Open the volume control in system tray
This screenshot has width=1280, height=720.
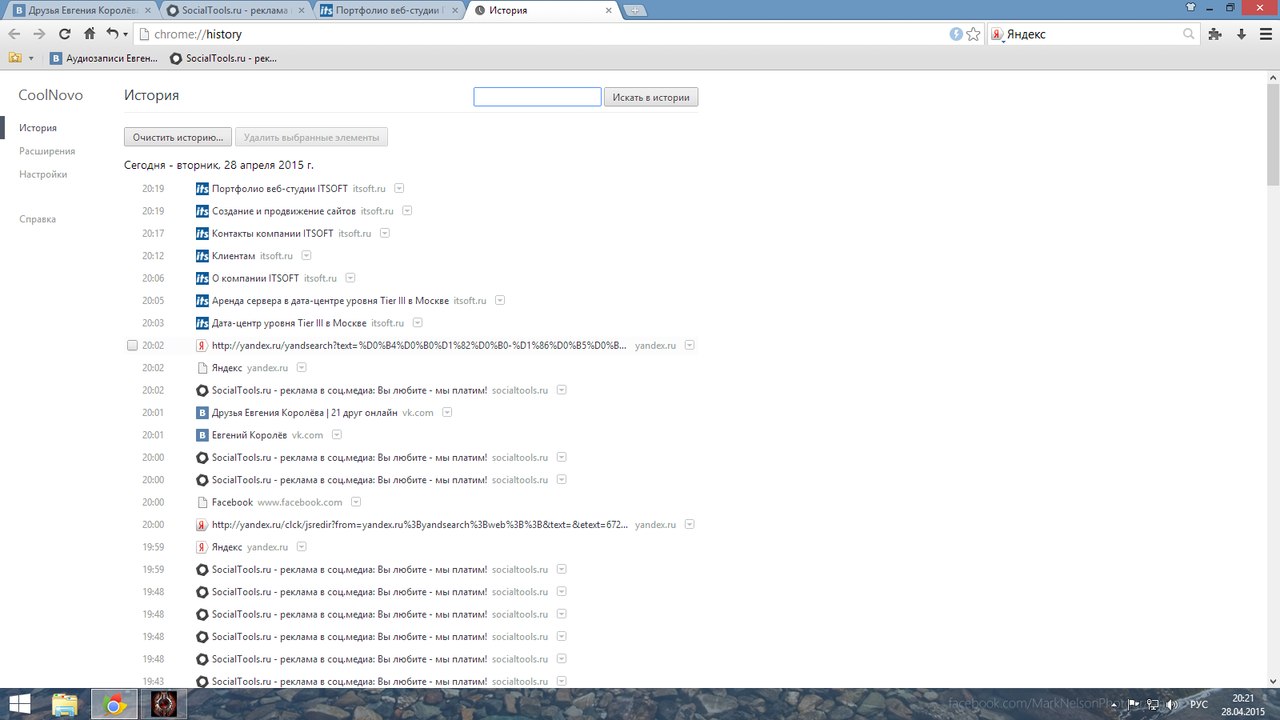coord(1171,704)
